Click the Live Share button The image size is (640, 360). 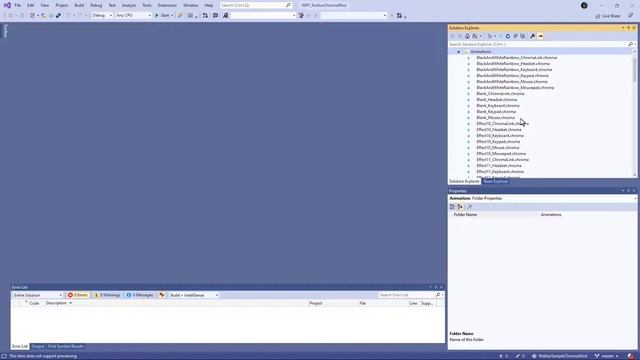[608, 16]
